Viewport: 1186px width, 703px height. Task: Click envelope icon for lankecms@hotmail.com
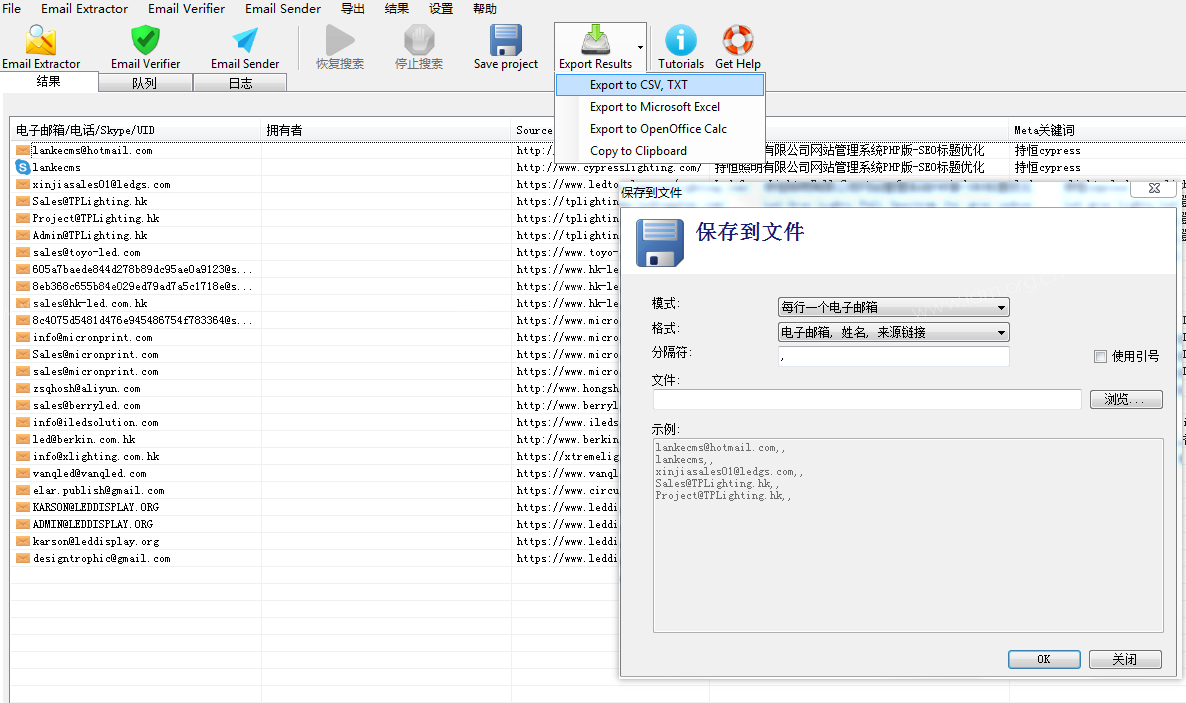coord(23,151)
